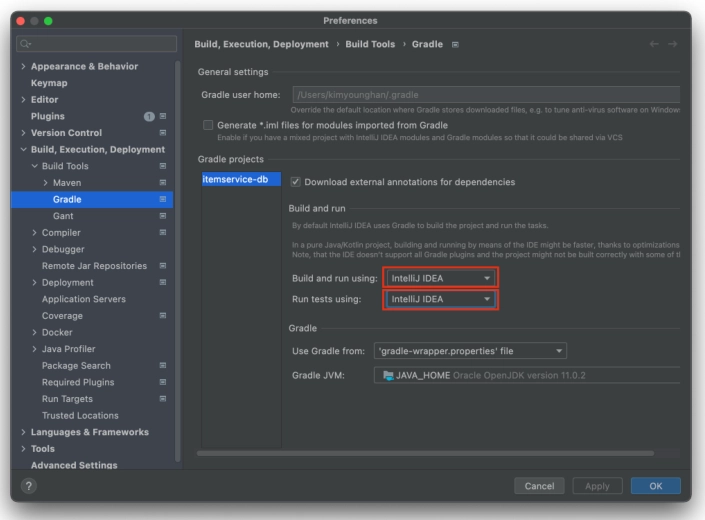The width and height of the screenshot is (705, 520).
Task: Confirm with the OK button
Action: click(656, 486)
